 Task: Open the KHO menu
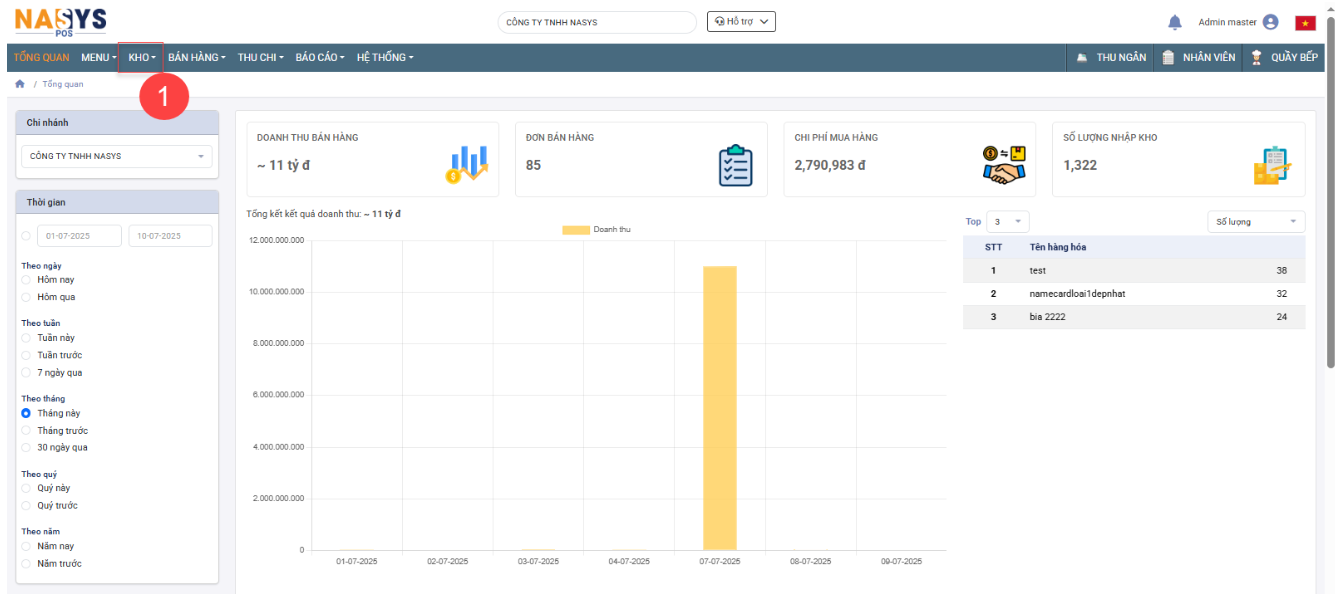click(142, 58)
